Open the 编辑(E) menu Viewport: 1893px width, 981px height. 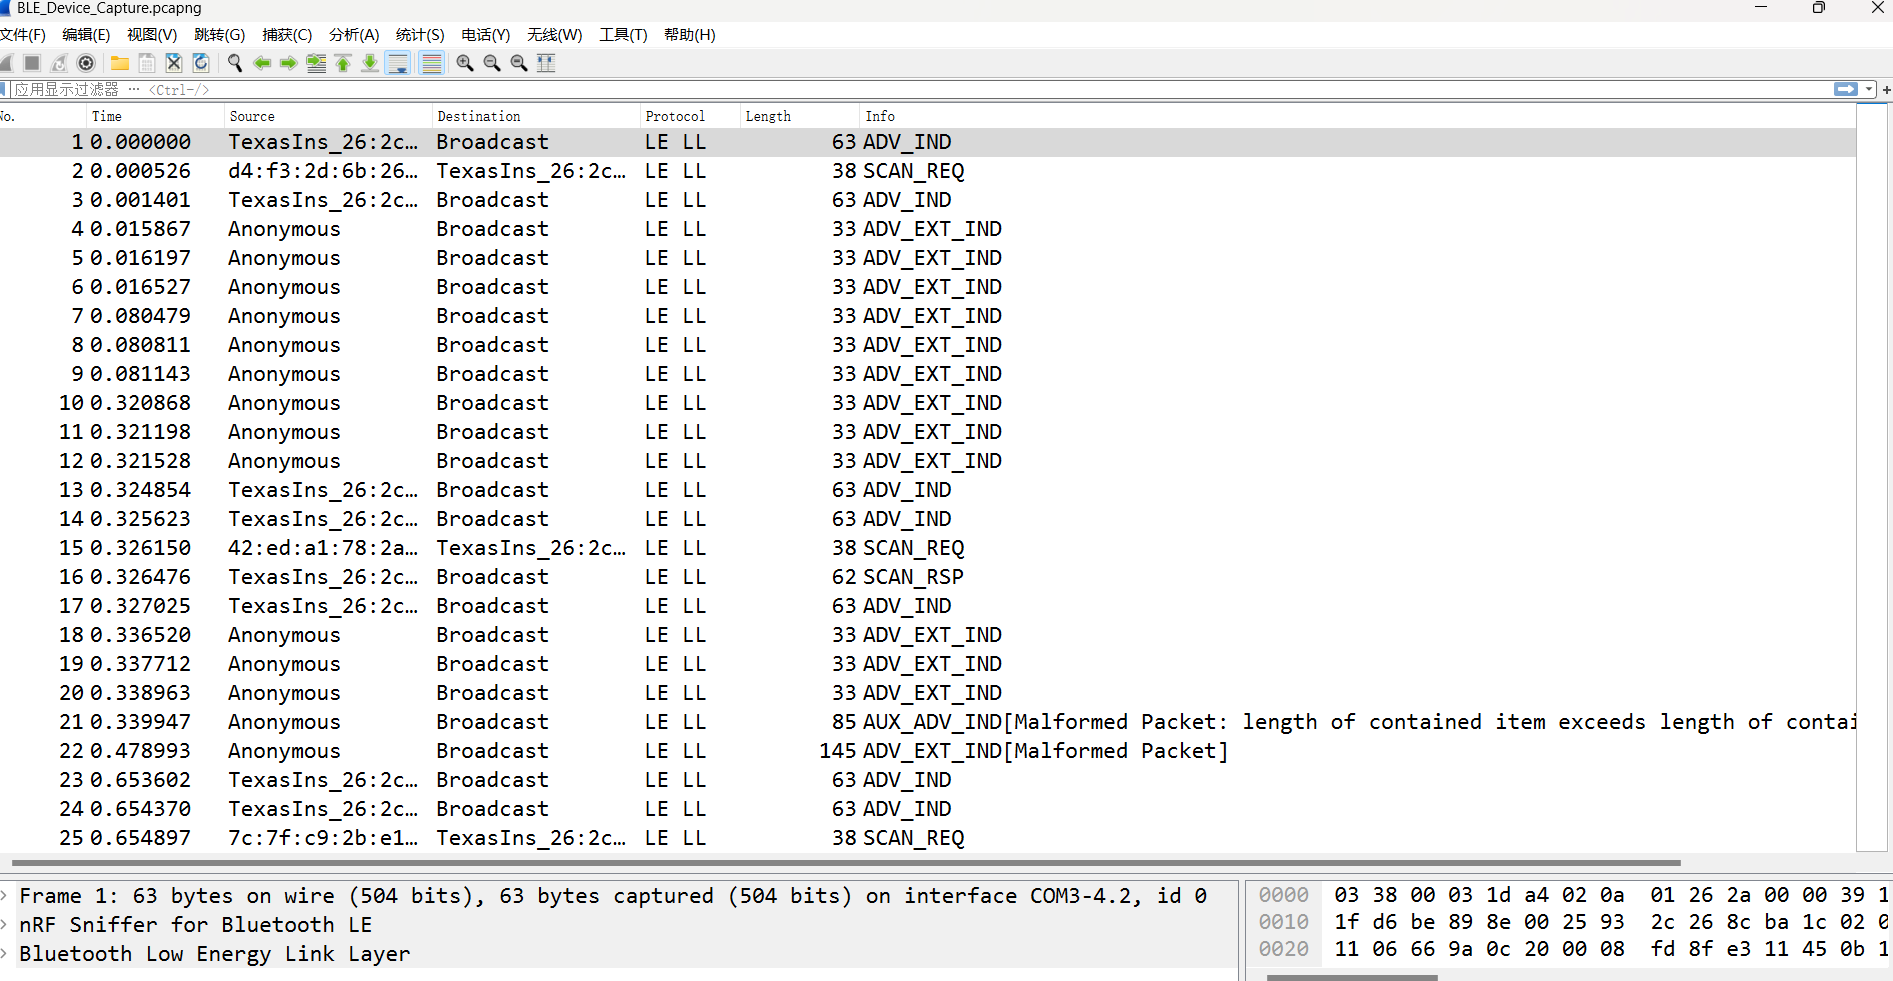pyautogui.click(x=86, y=35)
